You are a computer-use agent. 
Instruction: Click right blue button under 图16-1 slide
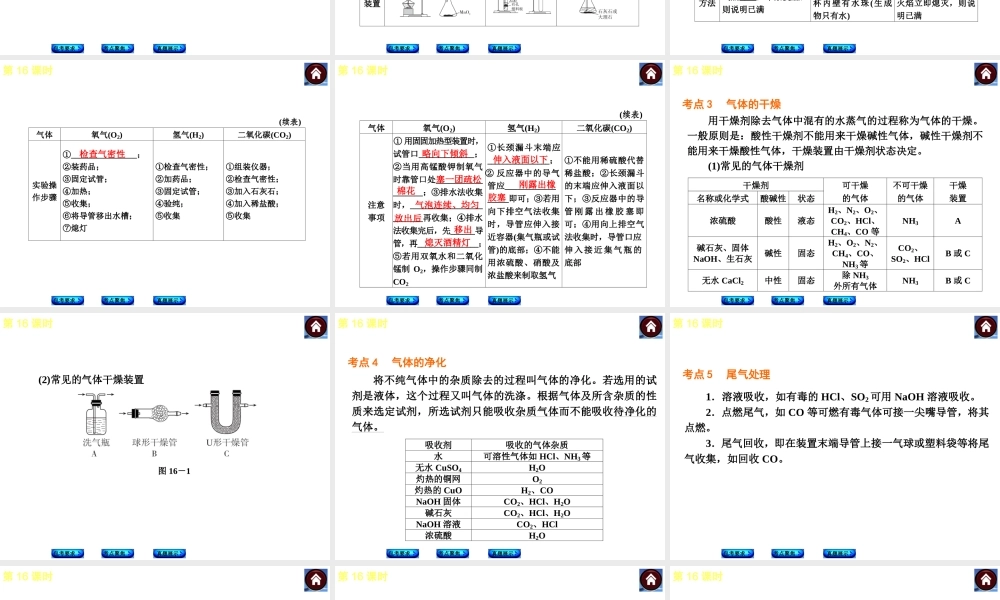(x=169, y=553)
